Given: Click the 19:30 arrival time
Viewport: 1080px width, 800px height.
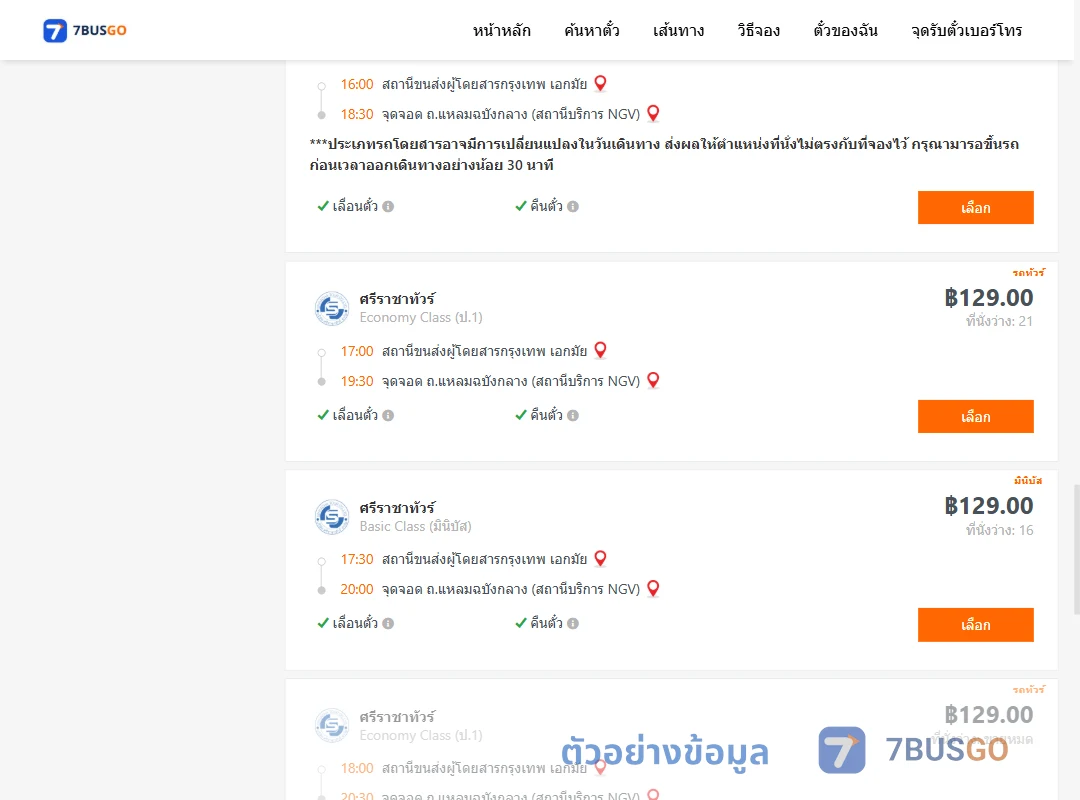Looking at the screenshot, I should [x=357, y=381].
